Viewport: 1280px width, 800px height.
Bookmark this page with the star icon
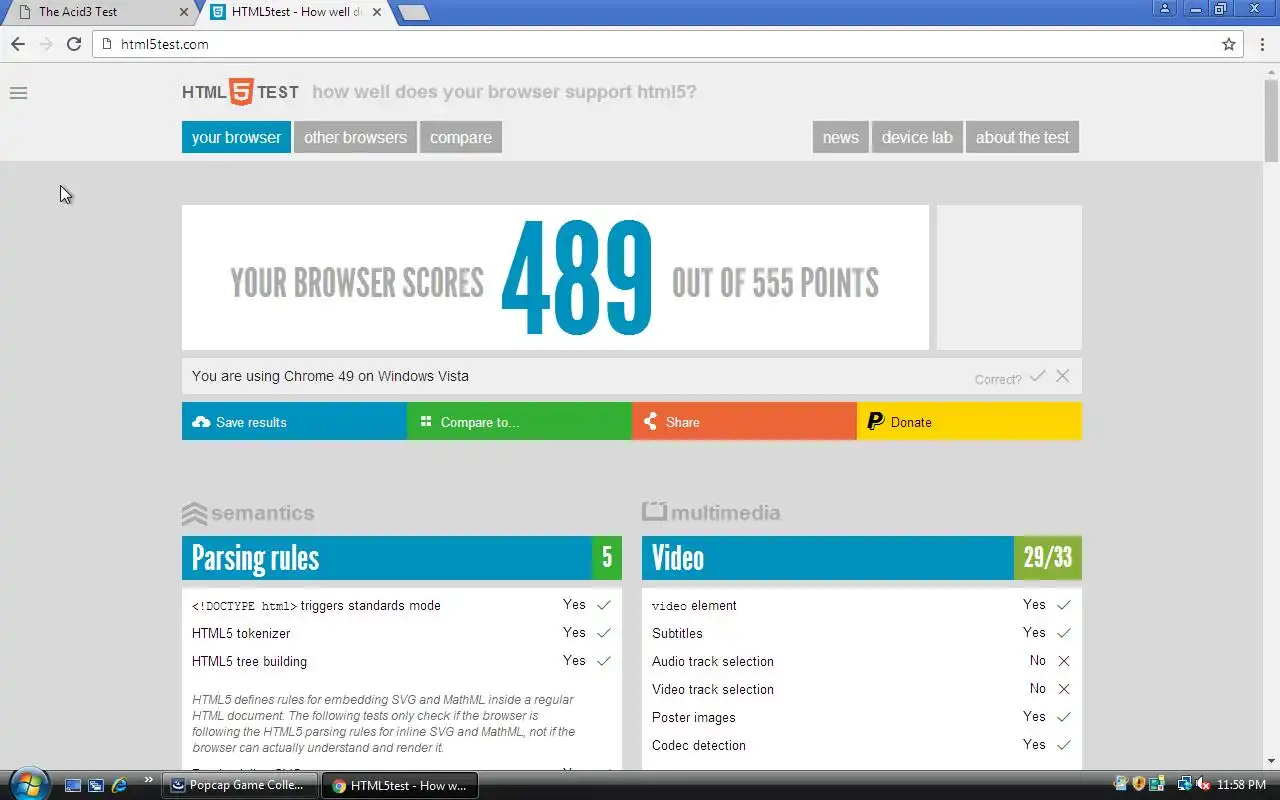coord(1229,44)
